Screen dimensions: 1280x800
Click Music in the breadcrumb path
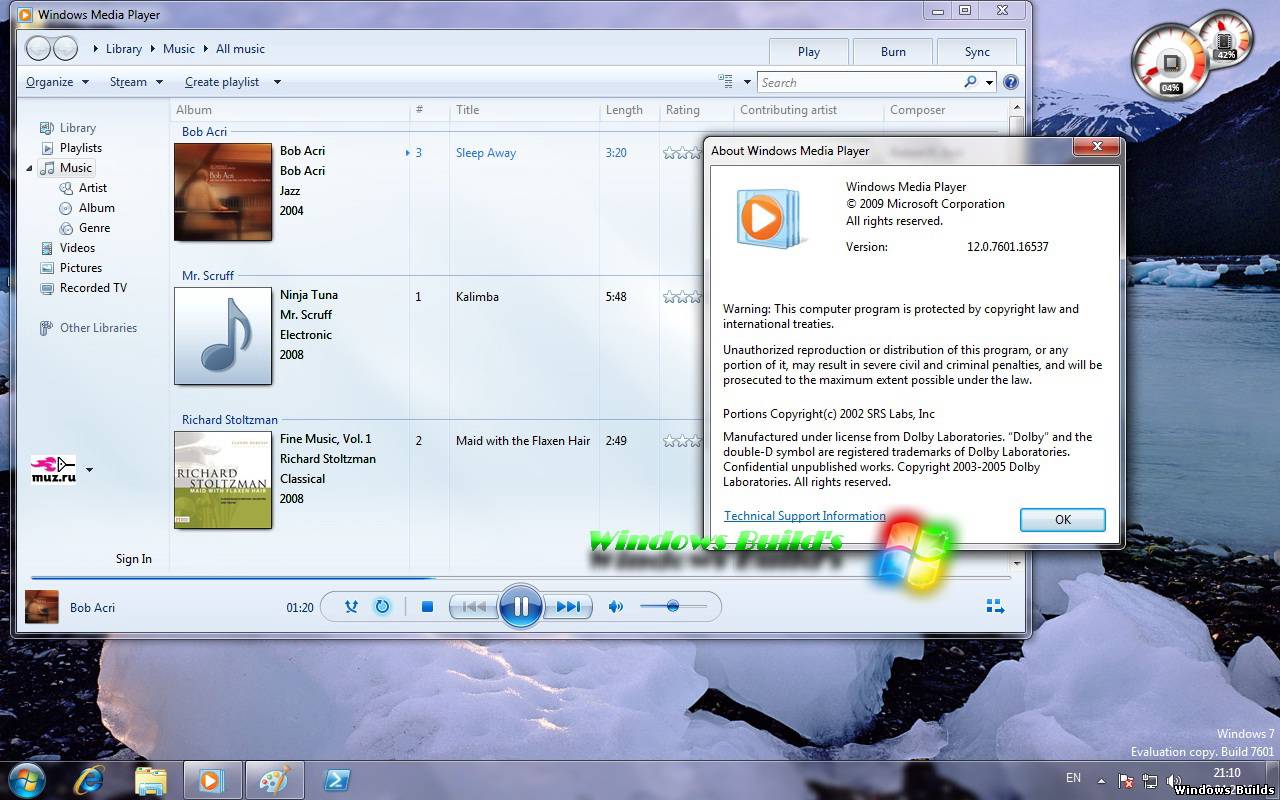(179, 48)
